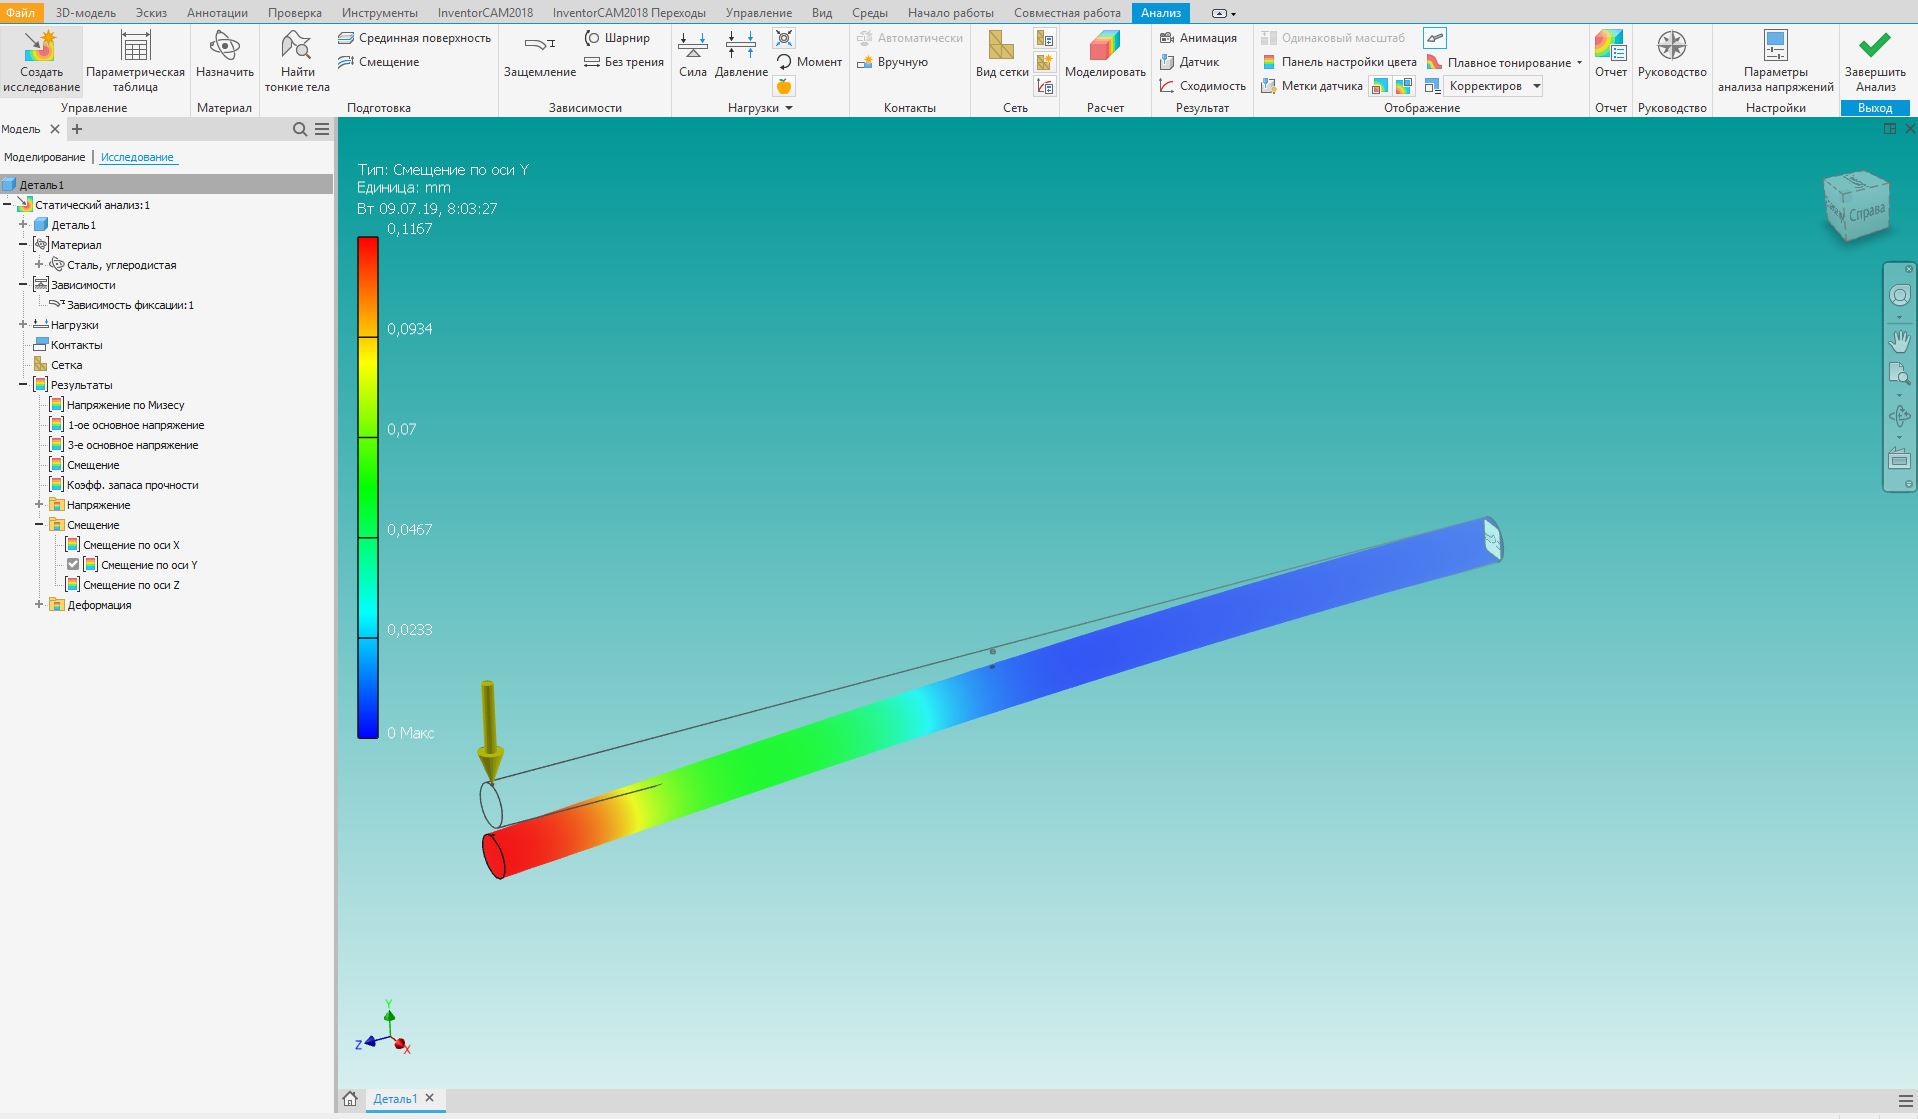Play the Анимация of results
The image size is (1918, 1119).
tap(1198, 38)
